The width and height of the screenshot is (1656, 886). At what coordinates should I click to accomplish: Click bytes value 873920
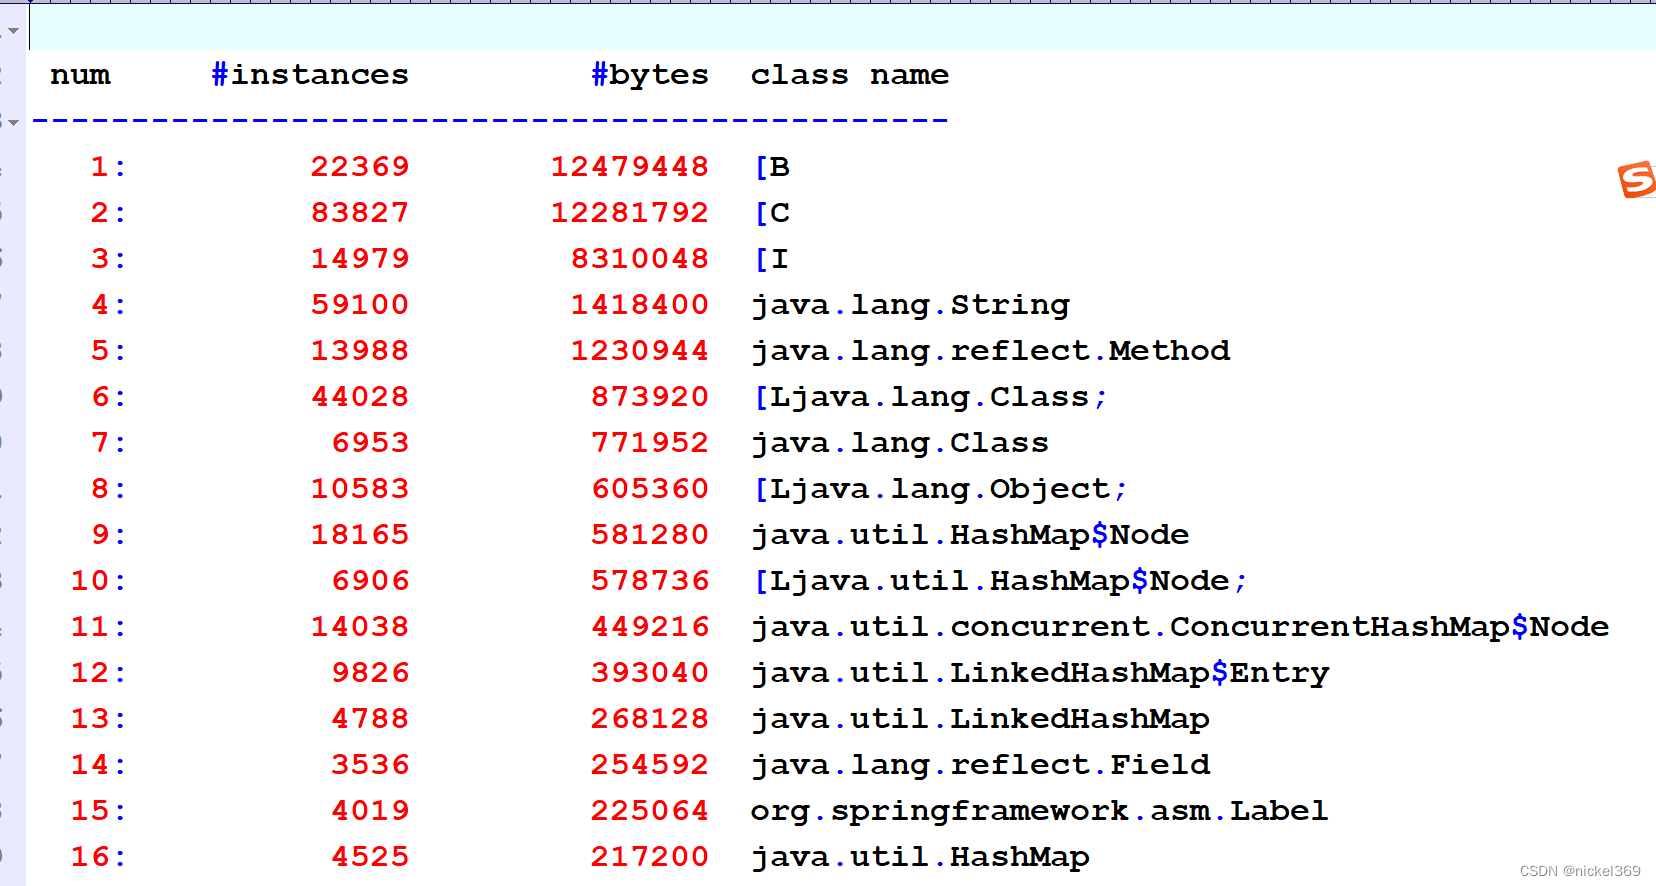(x=650, y=397)
